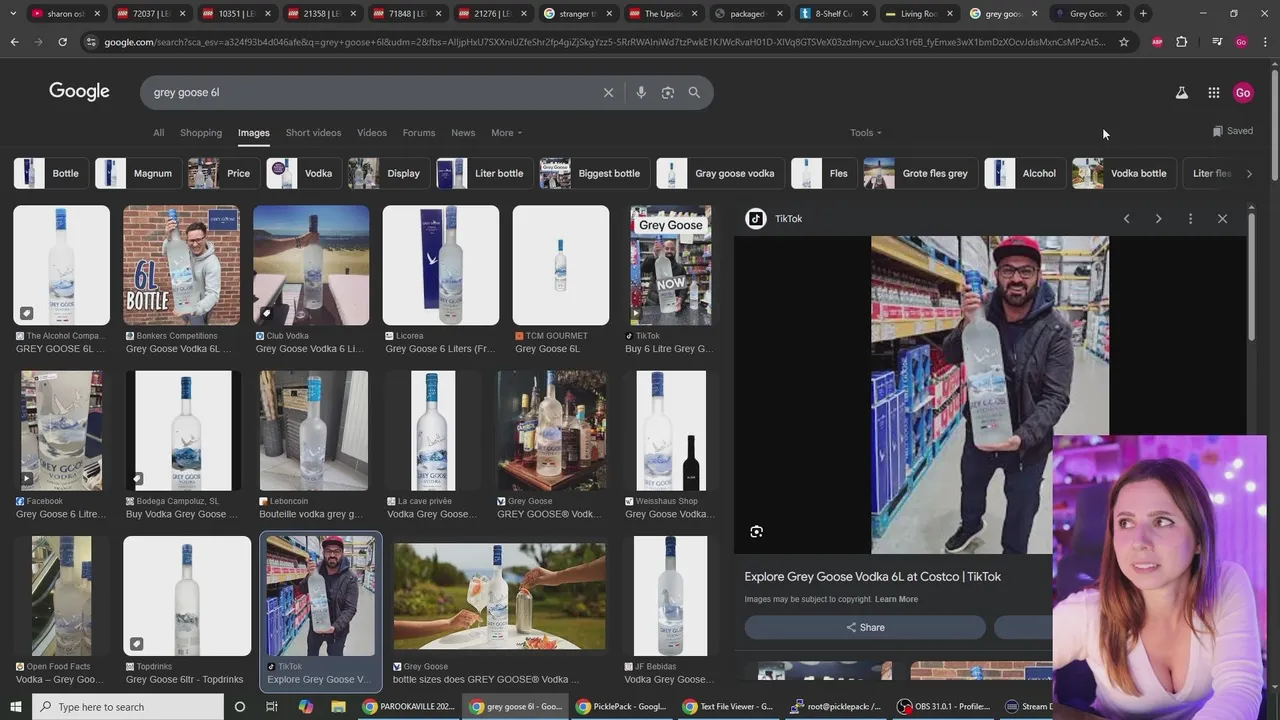Open TCM GOURMET Grey Goose 6L thumbnail
Screen dimensions: 1280x720
(561, 265)
